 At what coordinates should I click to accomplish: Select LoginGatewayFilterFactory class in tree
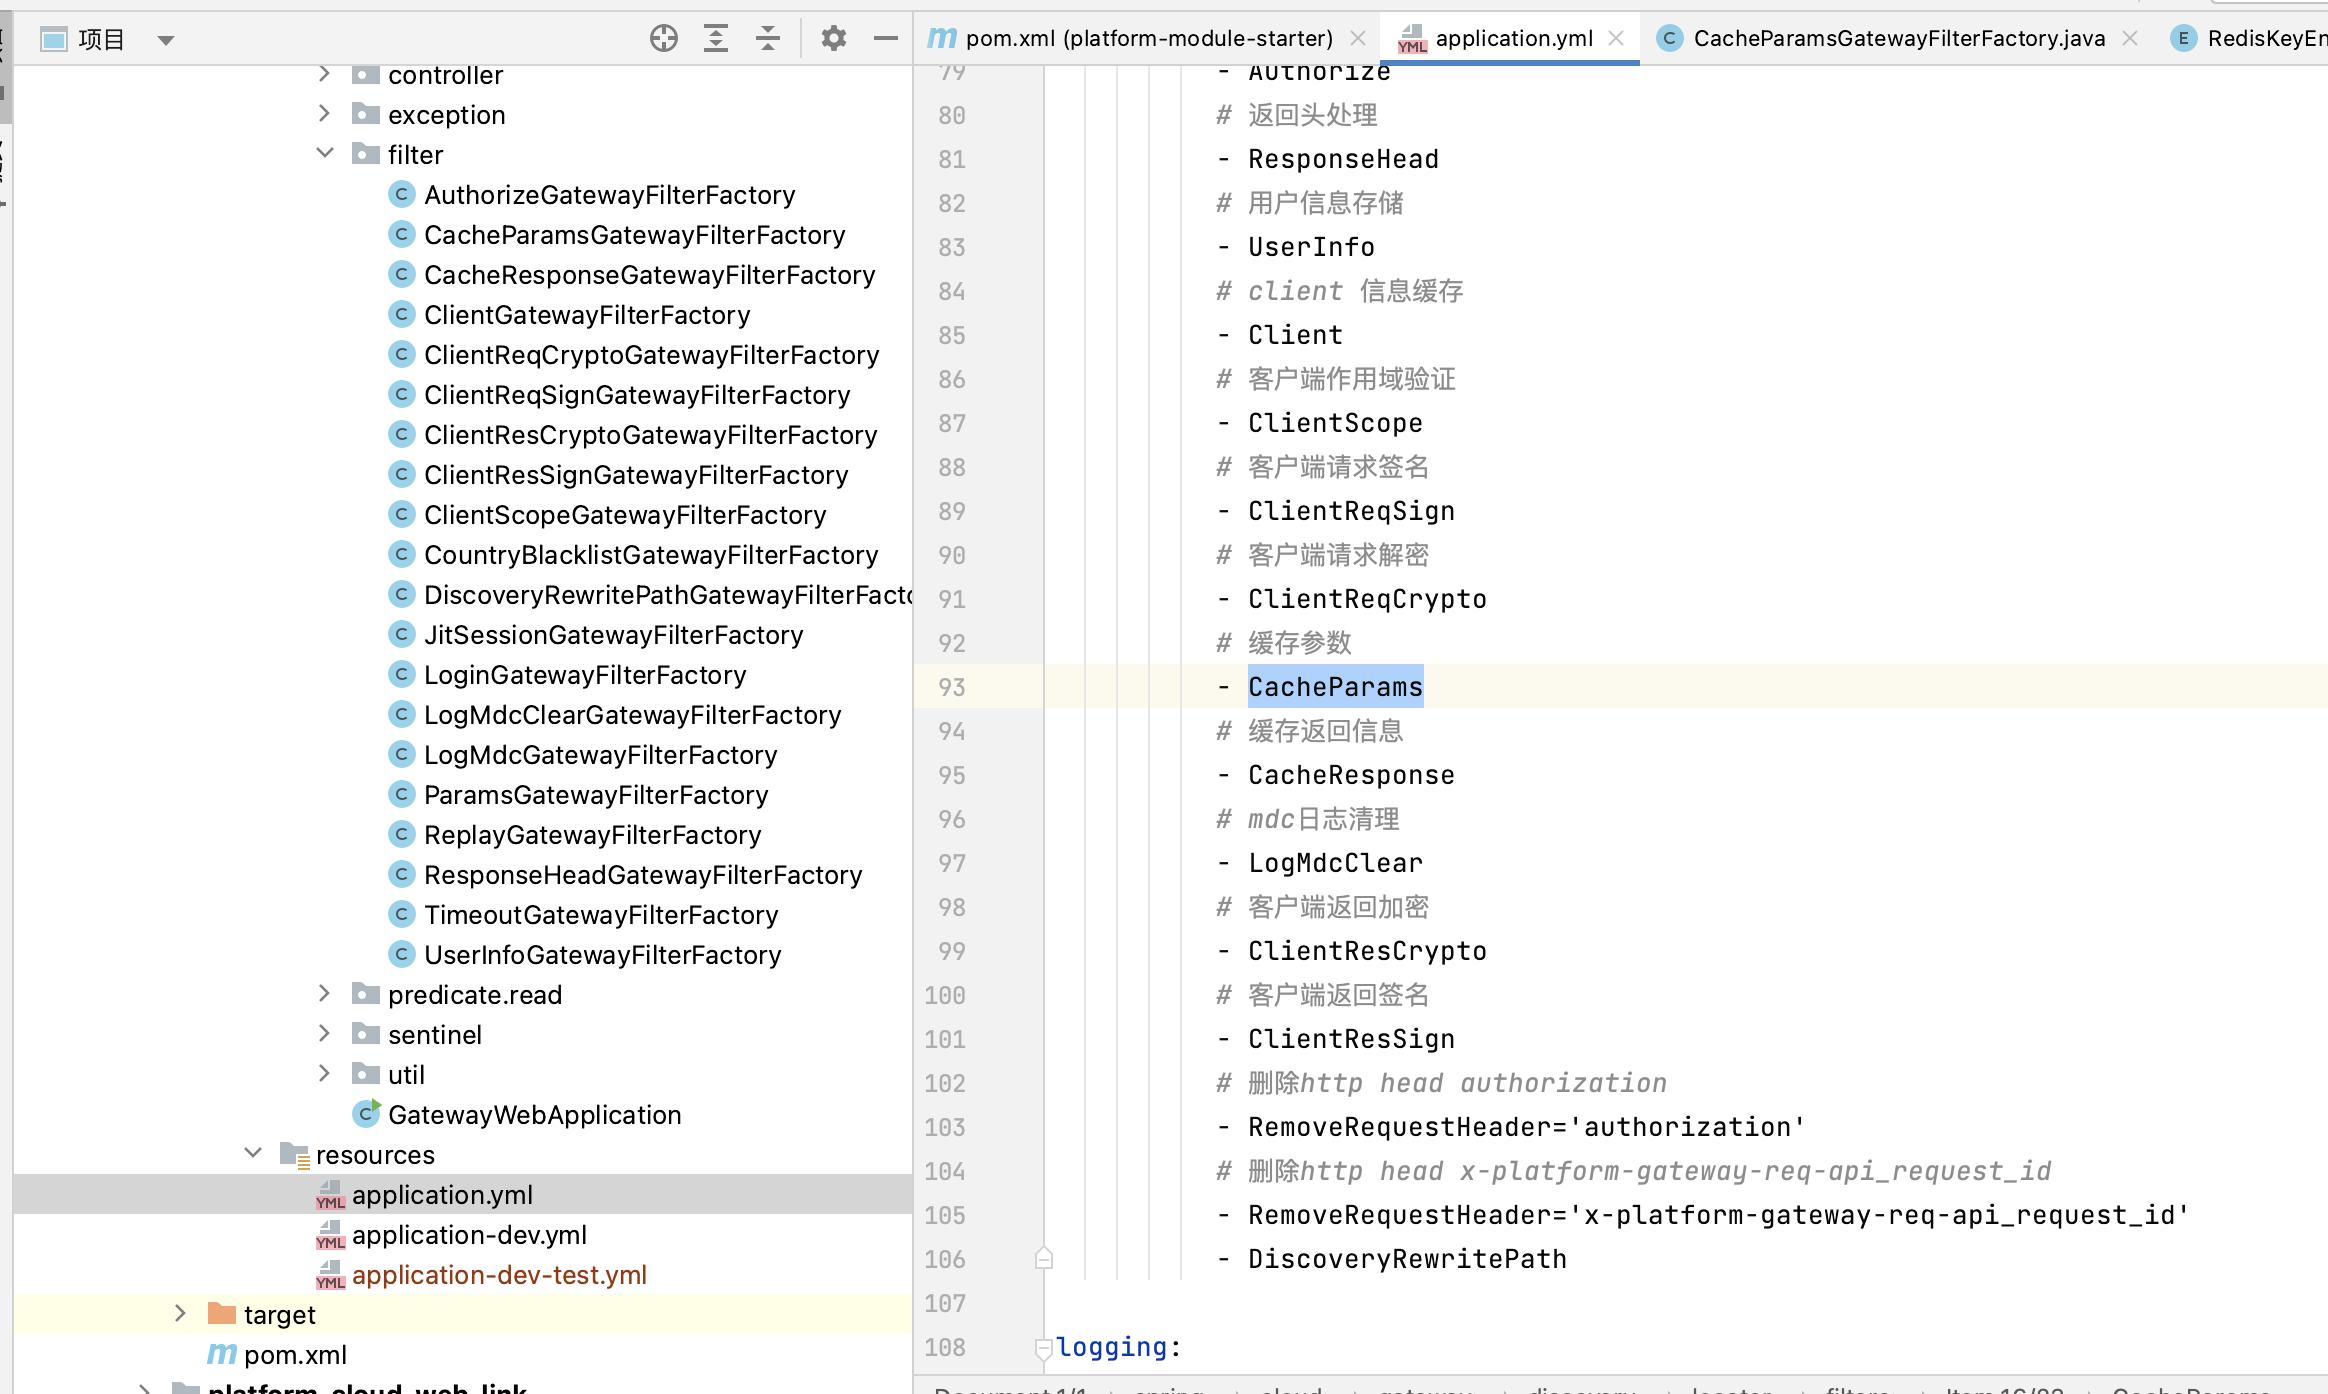click(x=584, y=675)
